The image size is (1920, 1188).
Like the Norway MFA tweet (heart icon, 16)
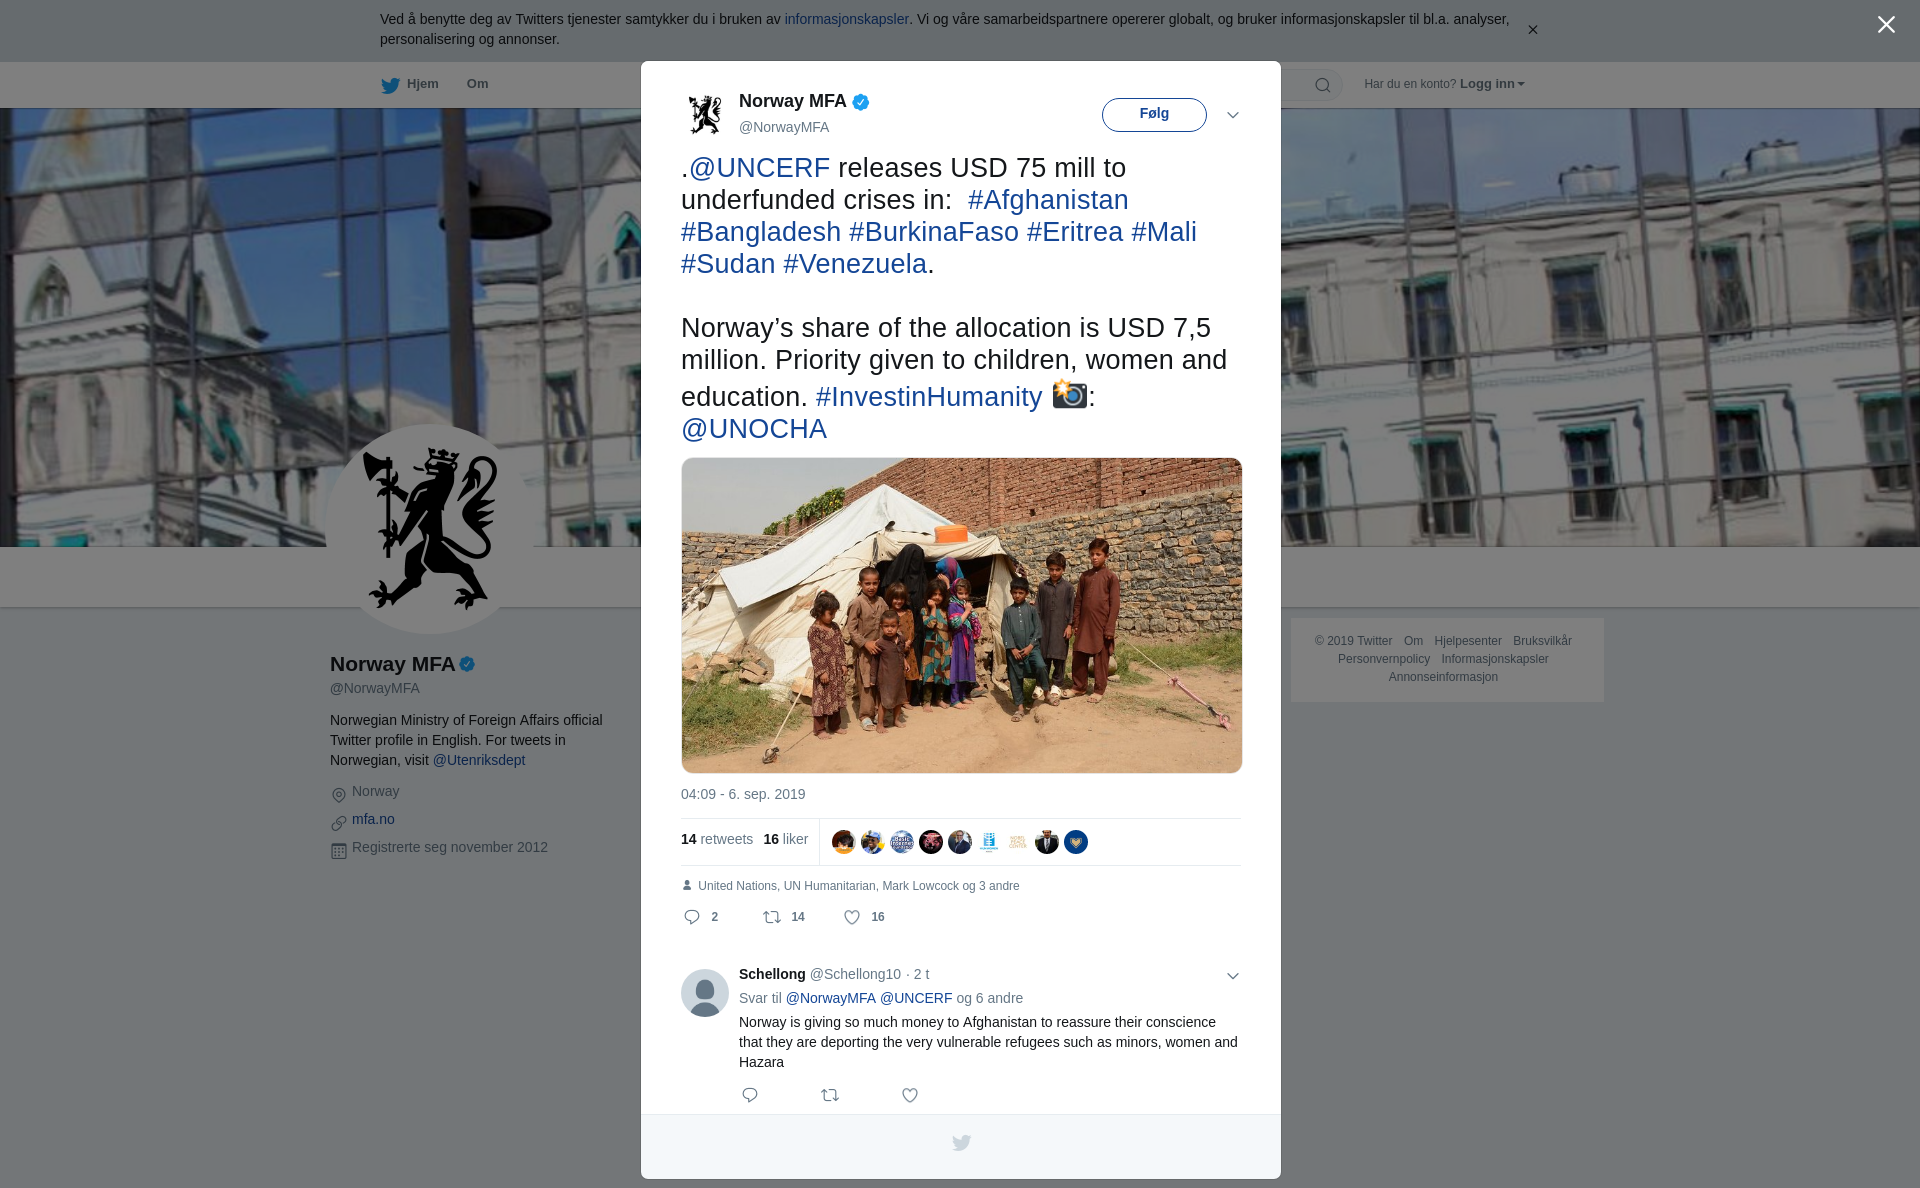pyautogui.click(x=852, y=917)
